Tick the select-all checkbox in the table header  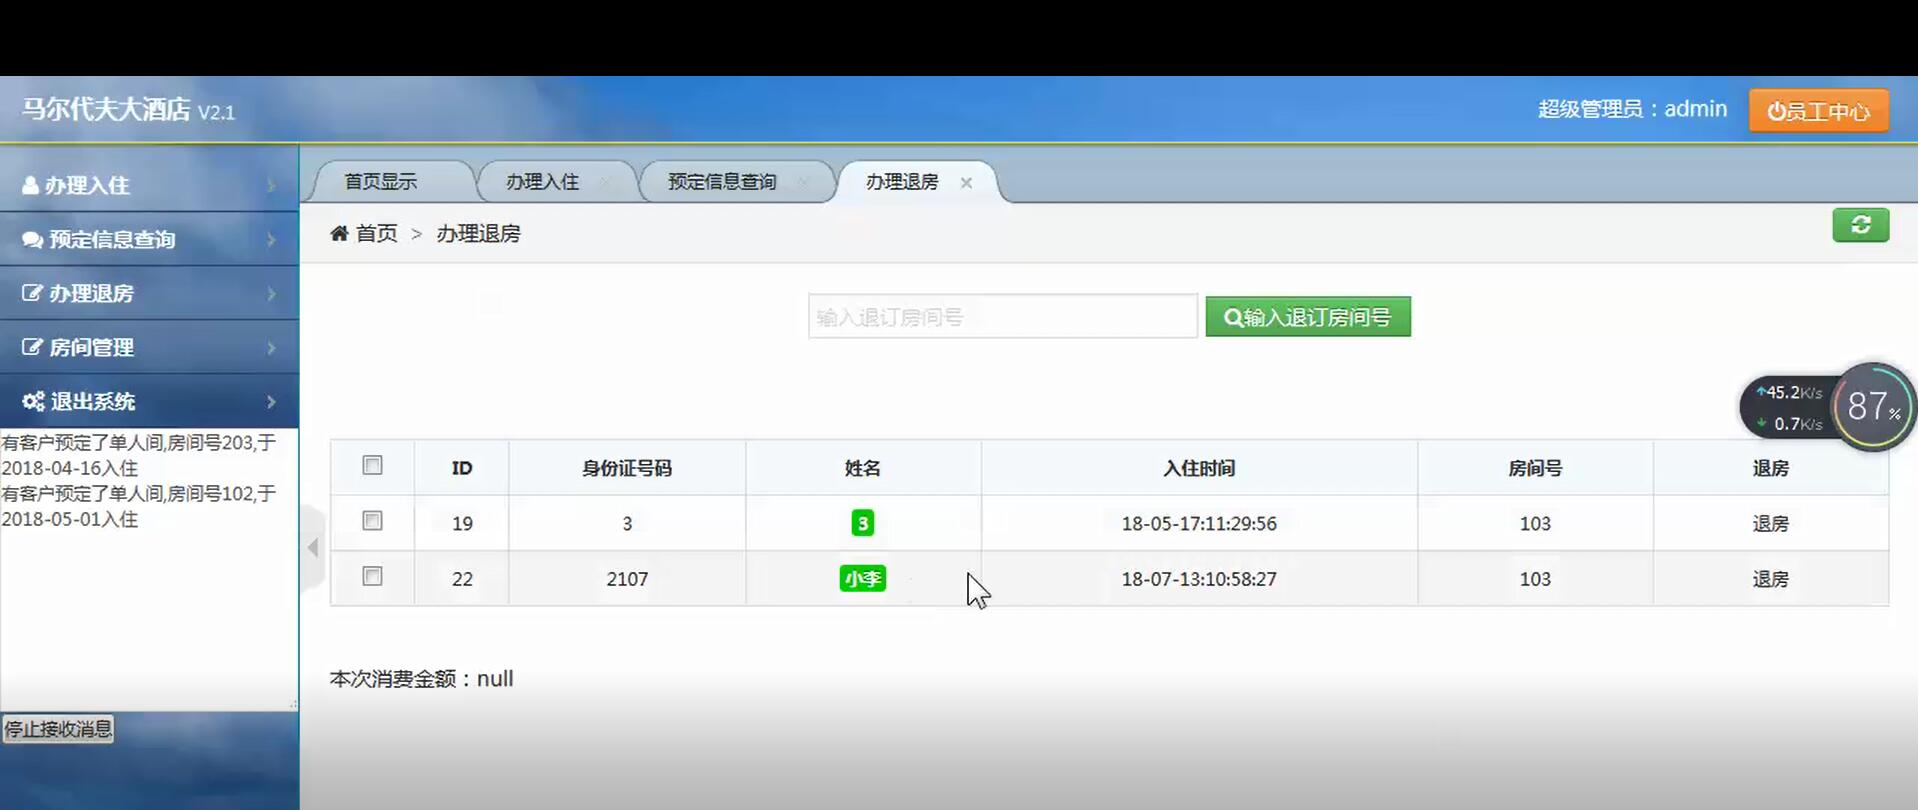click(372, 465)
